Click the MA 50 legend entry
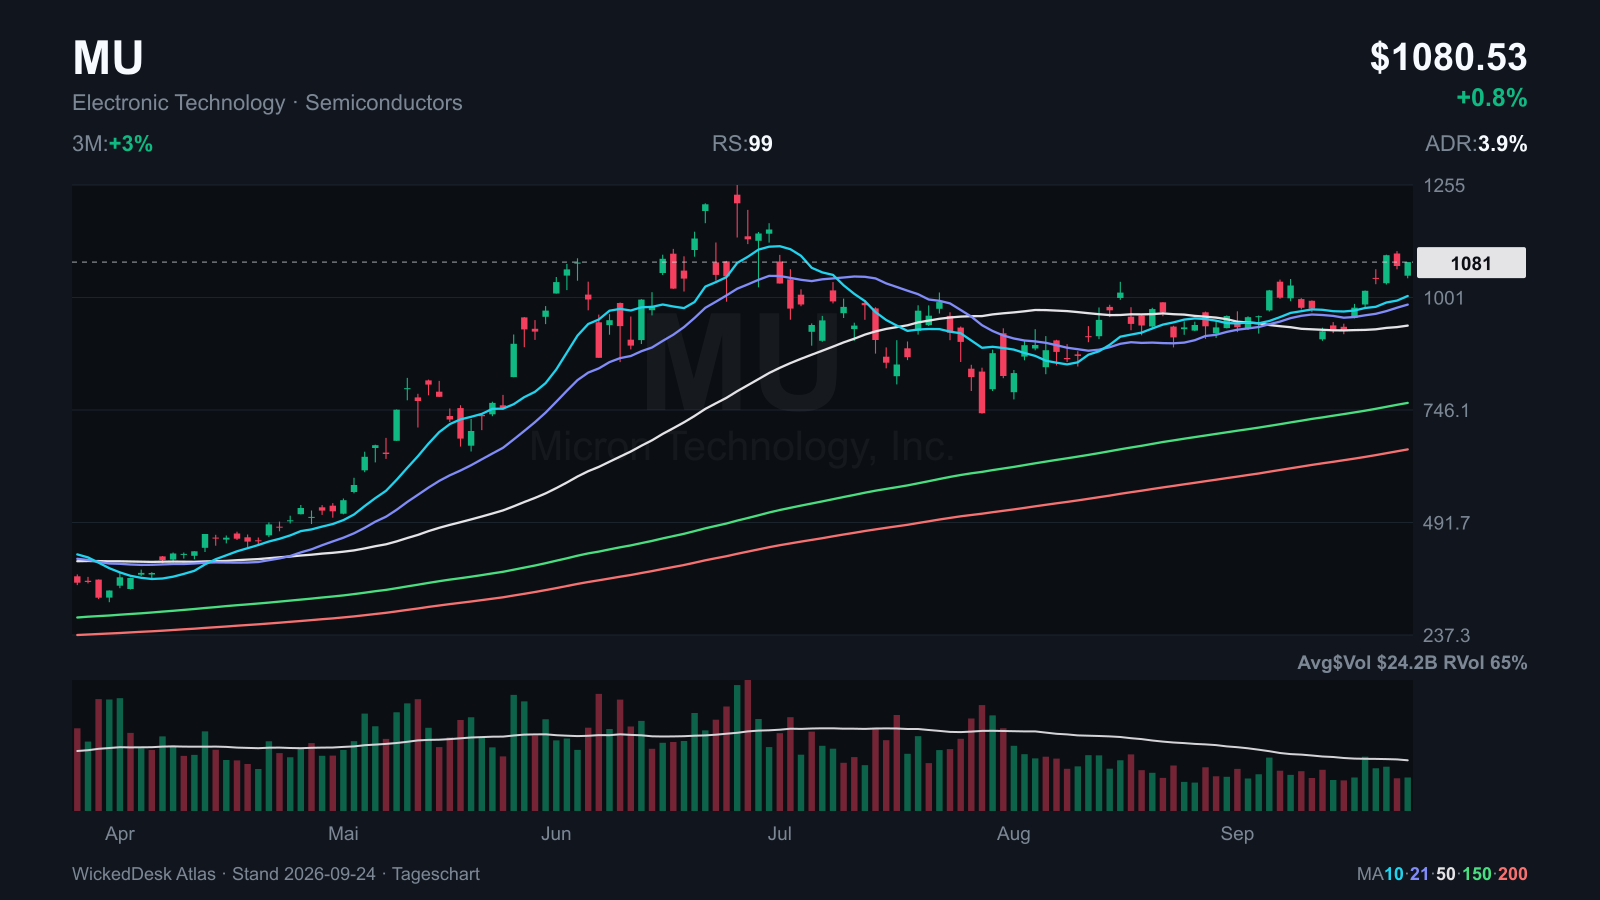 coord(1446,874)
